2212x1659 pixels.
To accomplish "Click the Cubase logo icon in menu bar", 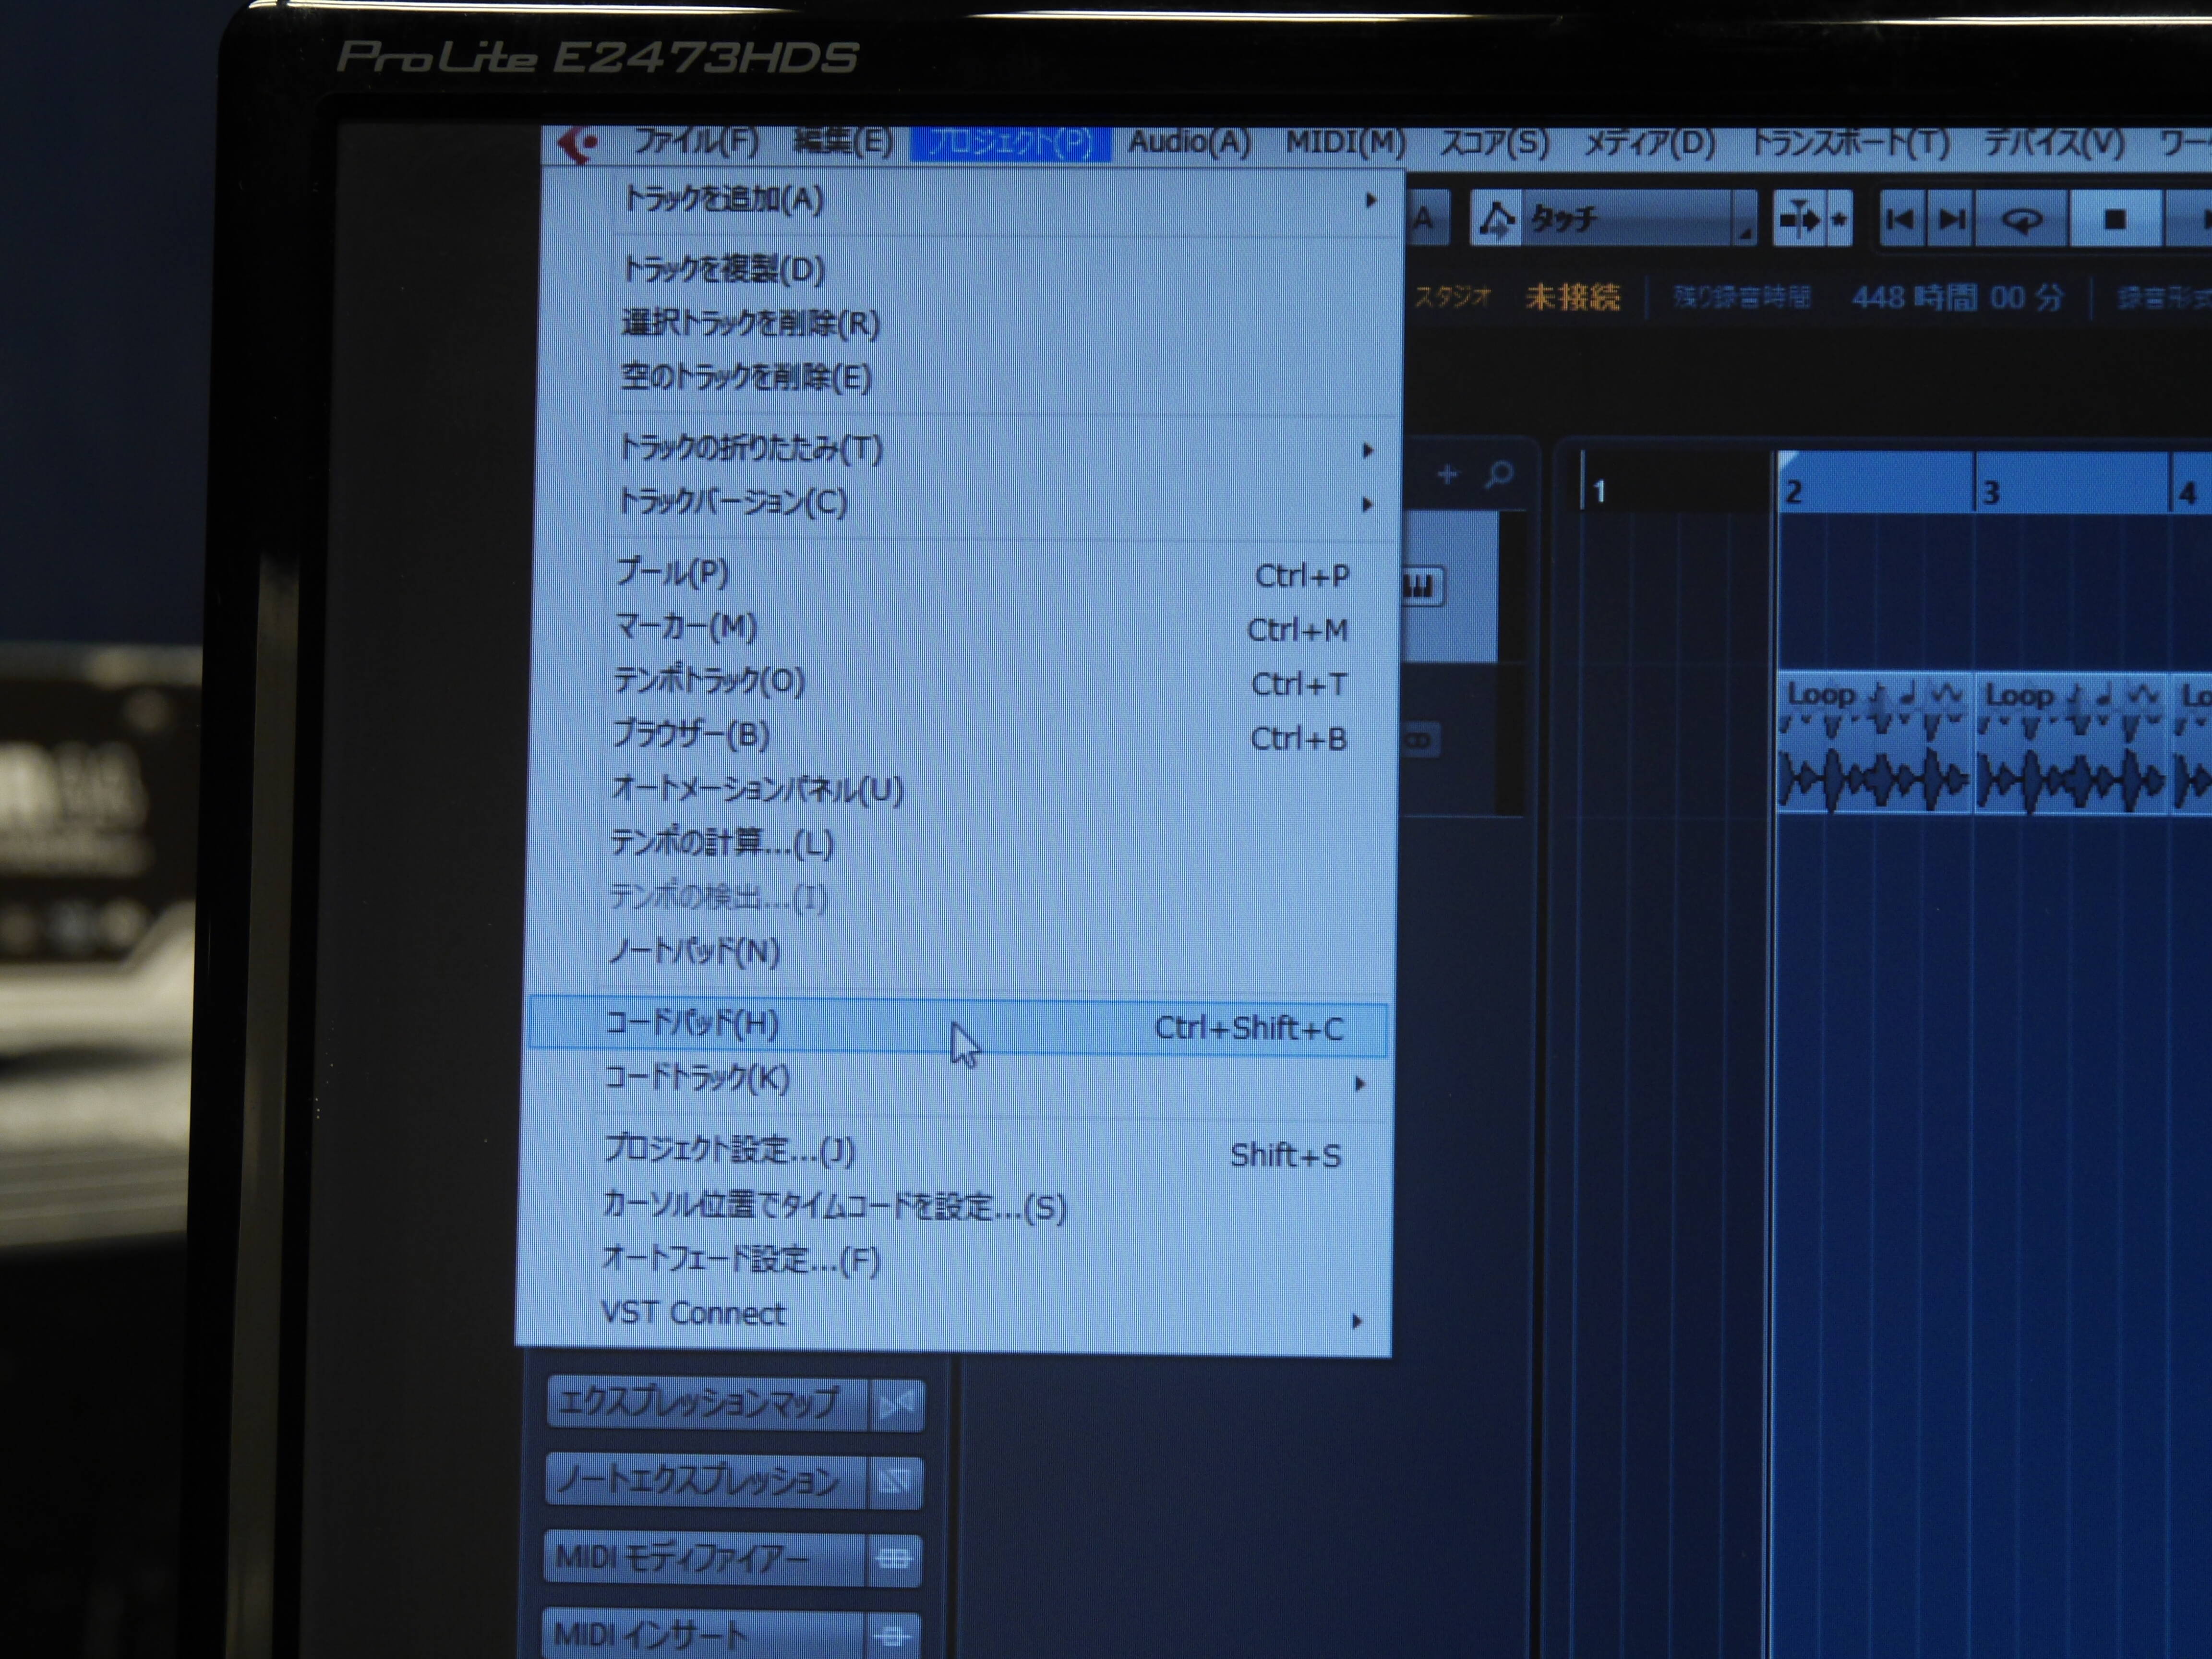I will pos(578,145).
